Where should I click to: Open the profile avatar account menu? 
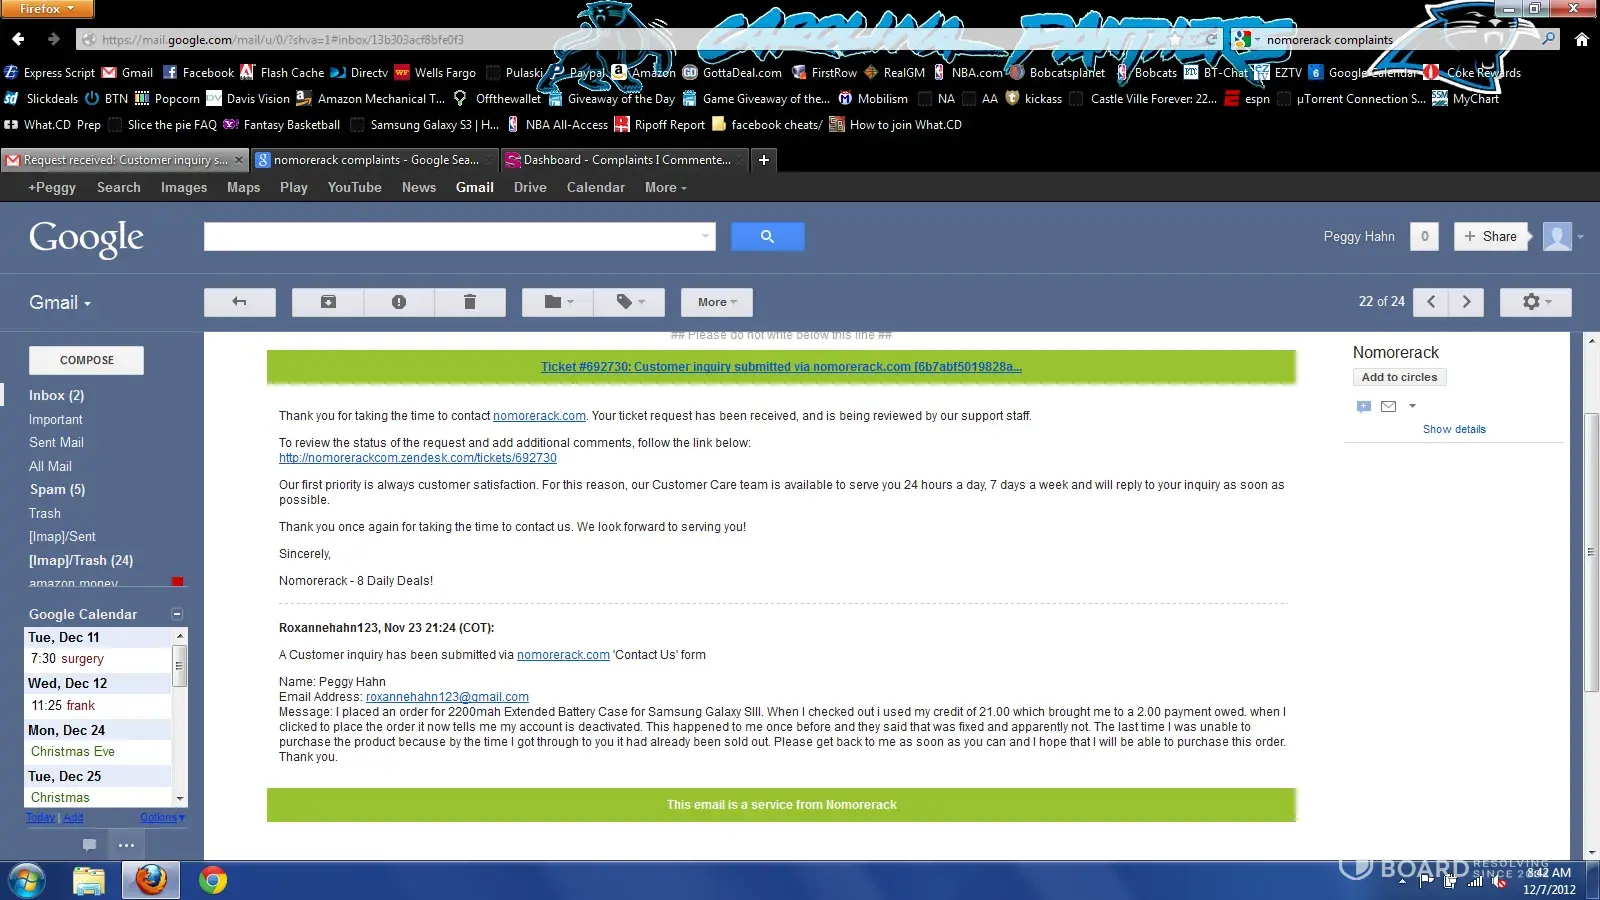(x=1563, y=236)
